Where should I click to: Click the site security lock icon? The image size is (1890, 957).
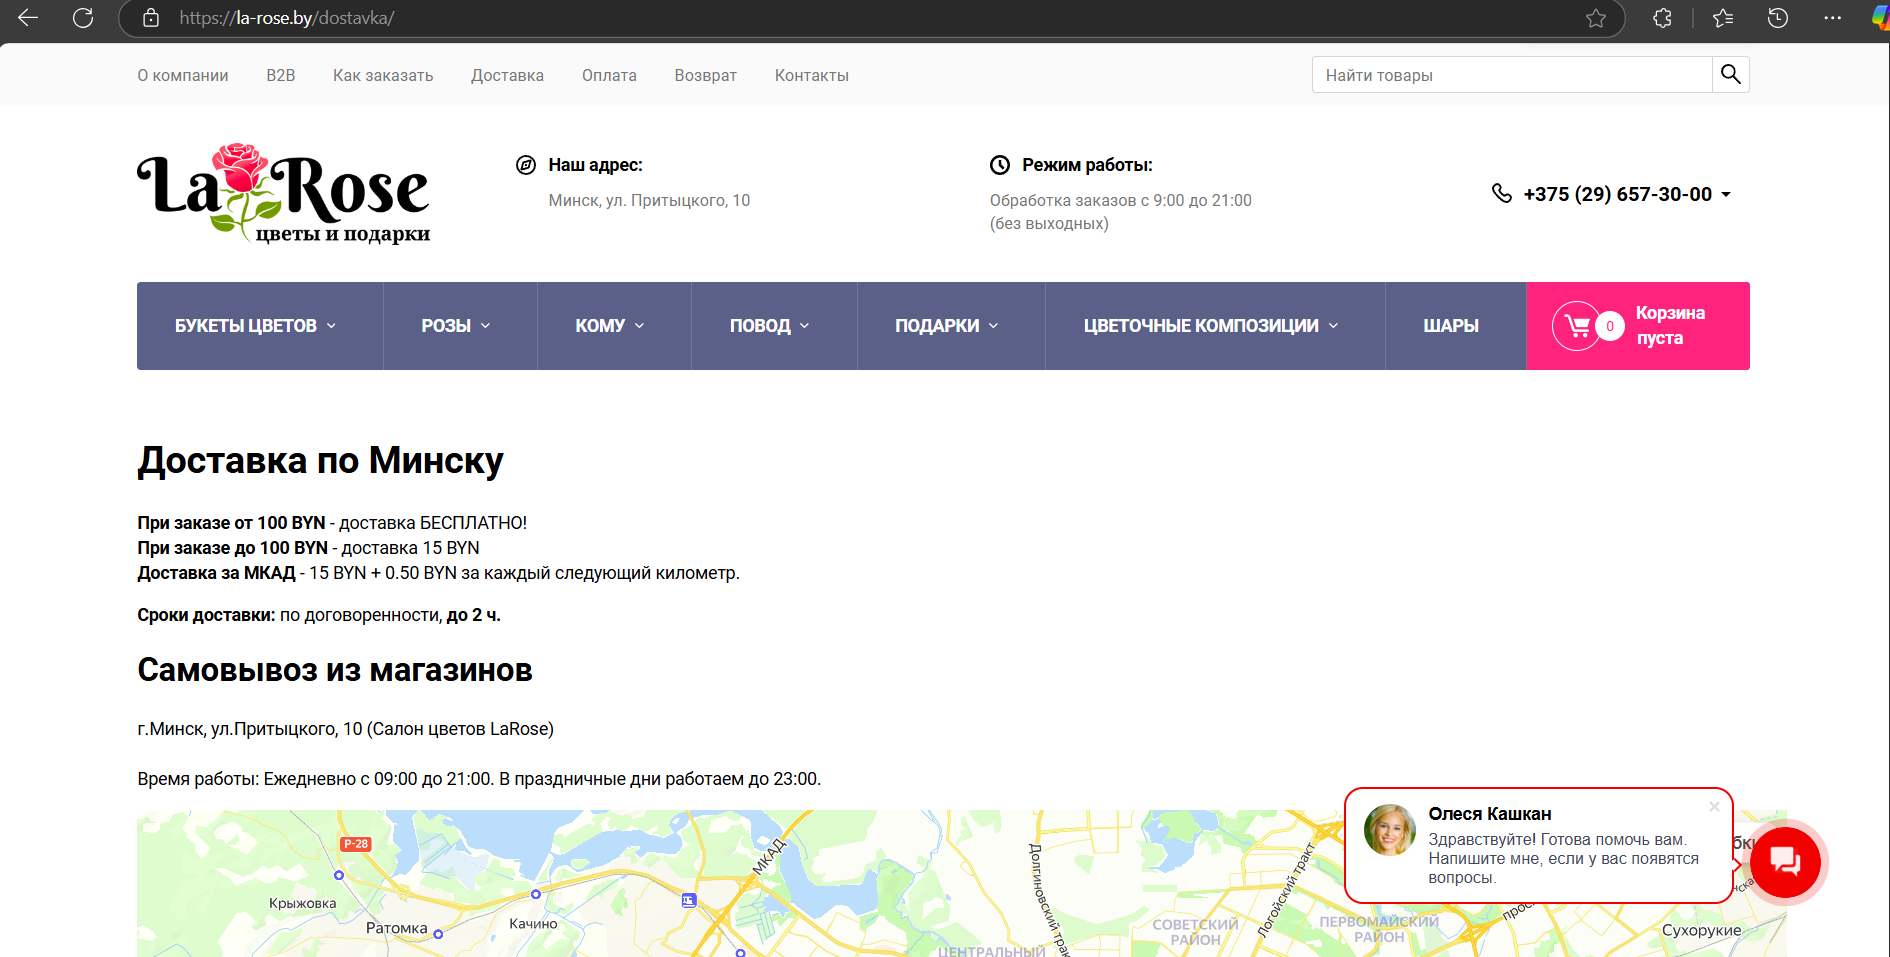(151, 18)
